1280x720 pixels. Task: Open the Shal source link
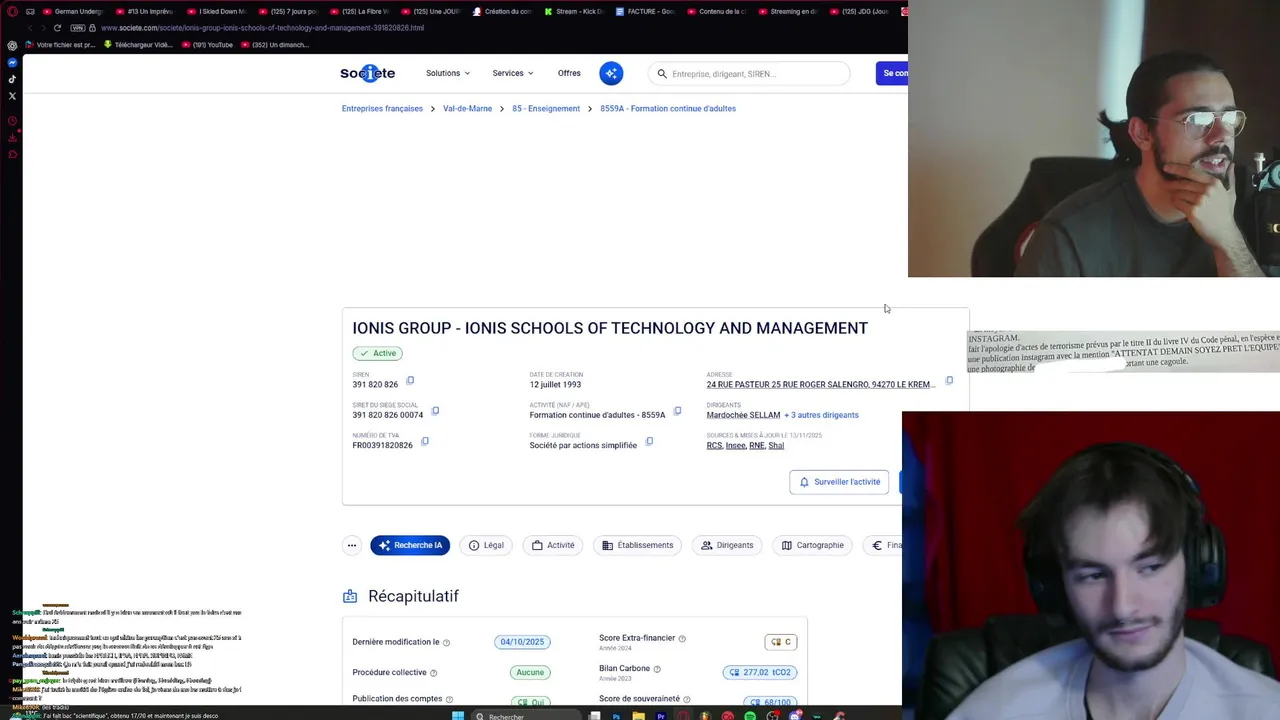pos(776,445)
